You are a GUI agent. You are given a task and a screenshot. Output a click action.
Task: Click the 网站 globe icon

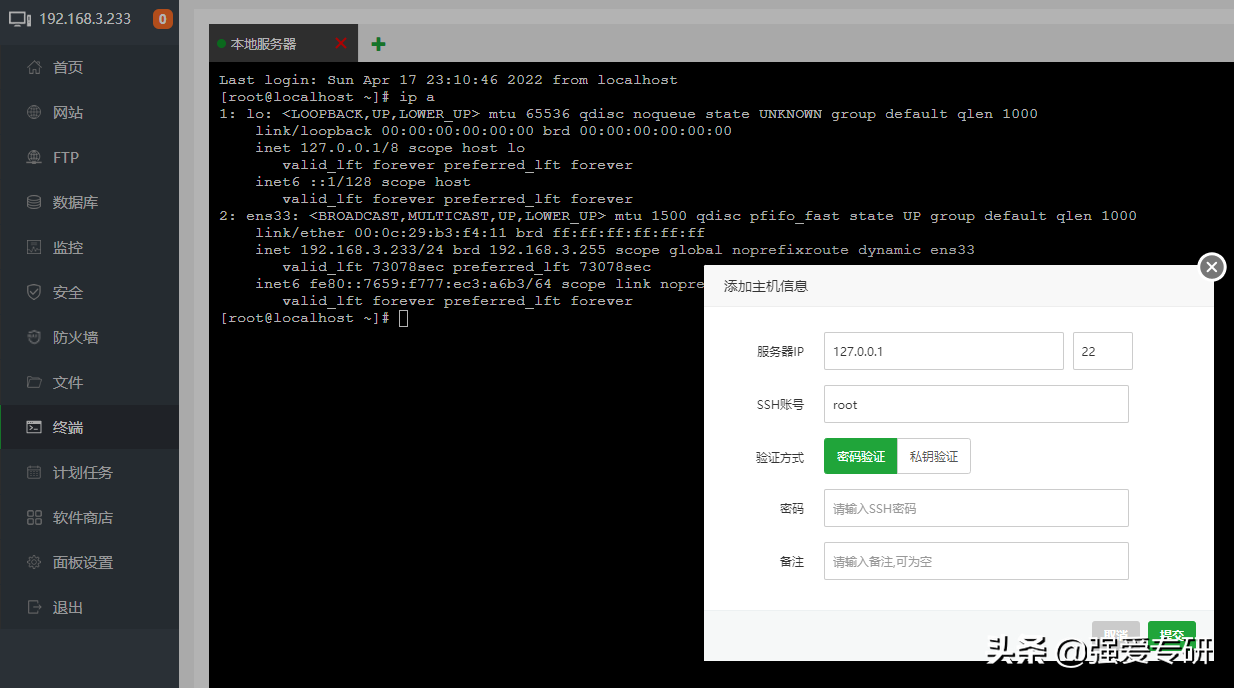pos(34,113)
